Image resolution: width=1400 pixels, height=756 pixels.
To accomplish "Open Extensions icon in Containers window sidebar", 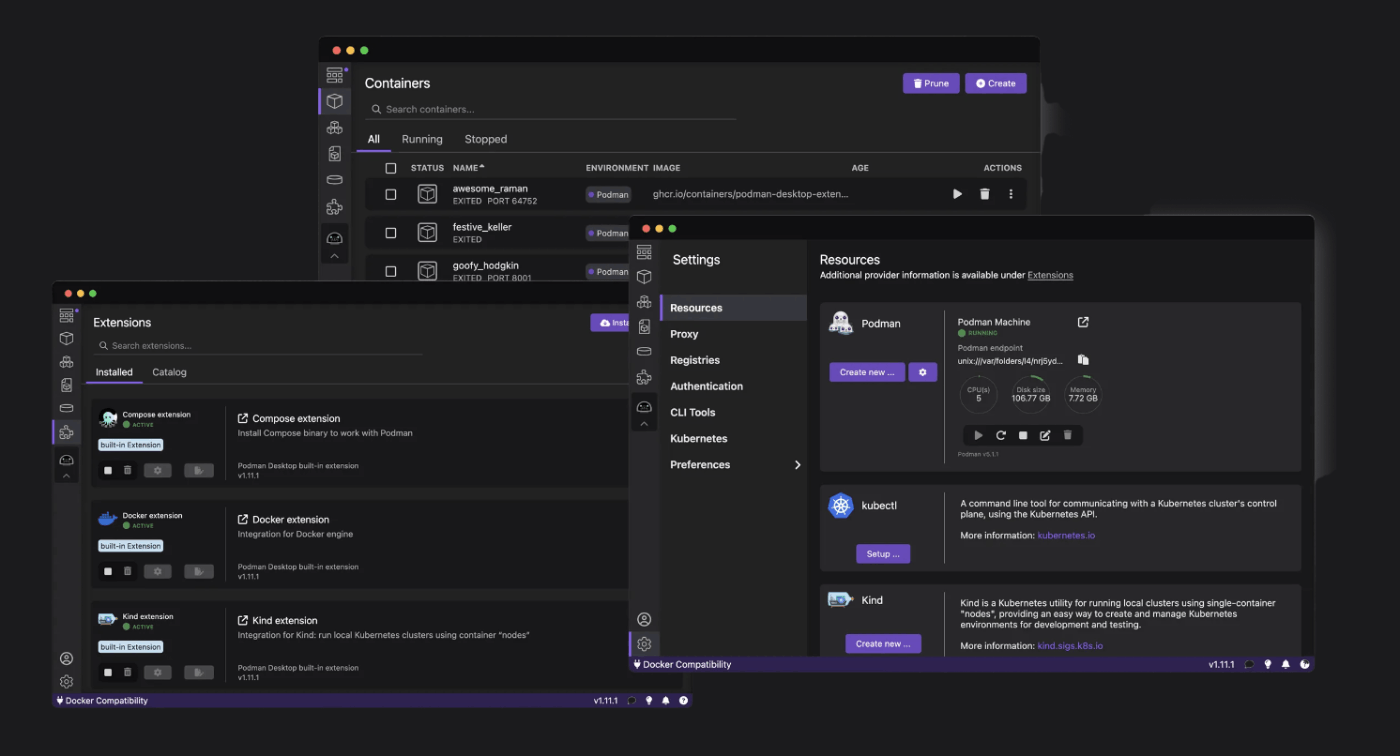I will click(x=335, y=207).
